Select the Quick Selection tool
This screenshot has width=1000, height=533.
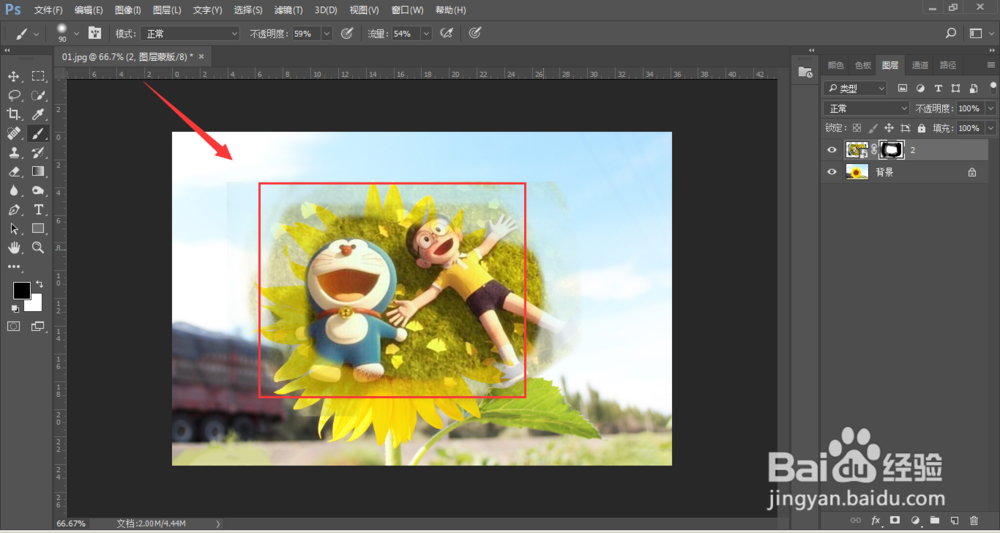pyautogui.click(x=38, y=96)
